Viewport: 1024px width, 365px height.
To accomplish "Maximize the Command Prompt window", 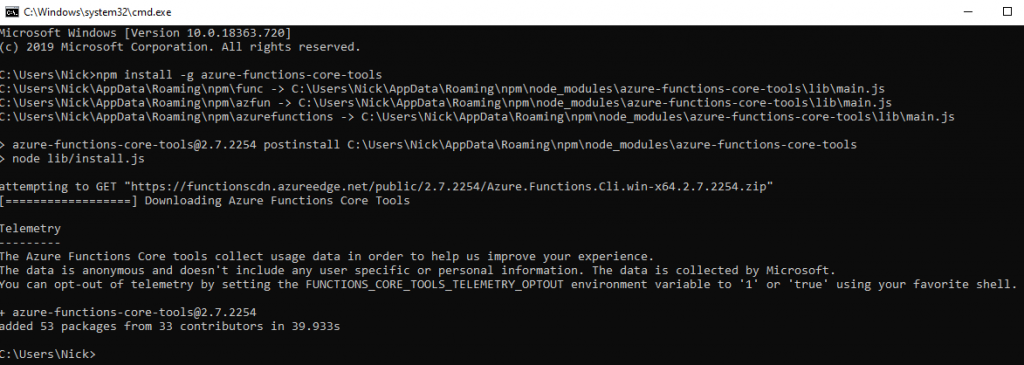I will point(1006,12).
